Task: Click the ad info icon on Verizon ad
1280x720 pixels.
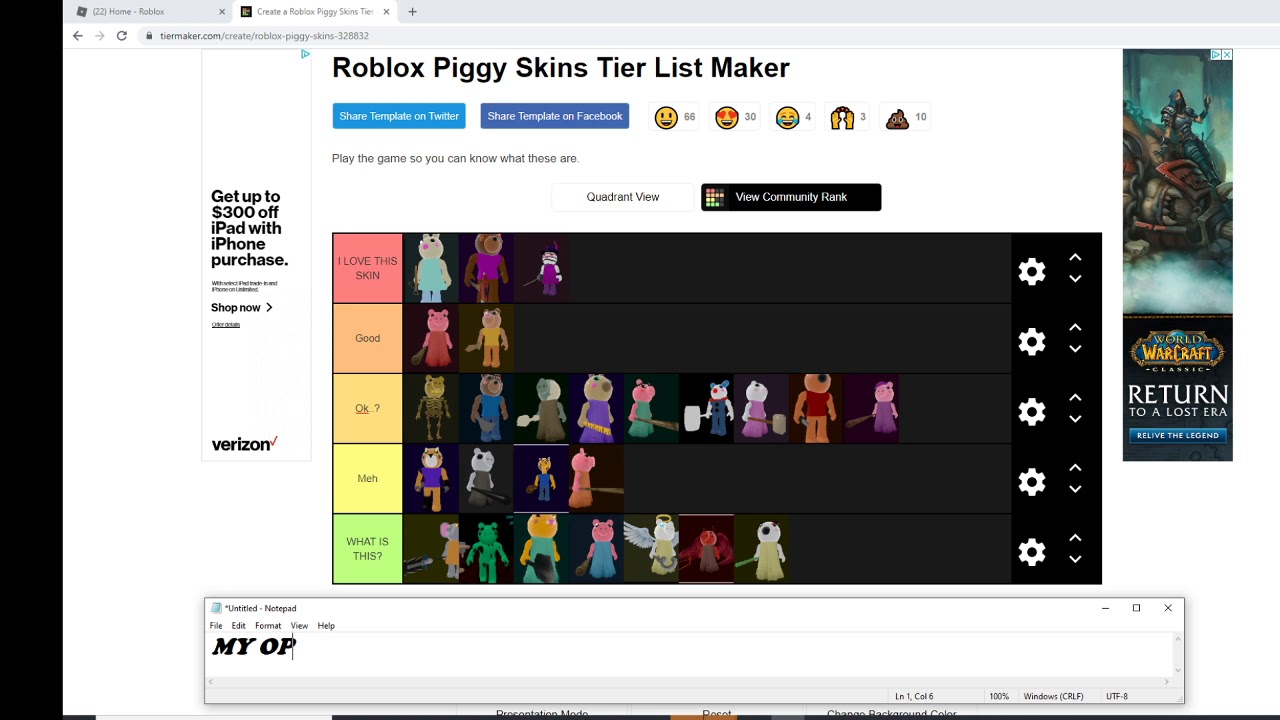Action: [305, 54]
